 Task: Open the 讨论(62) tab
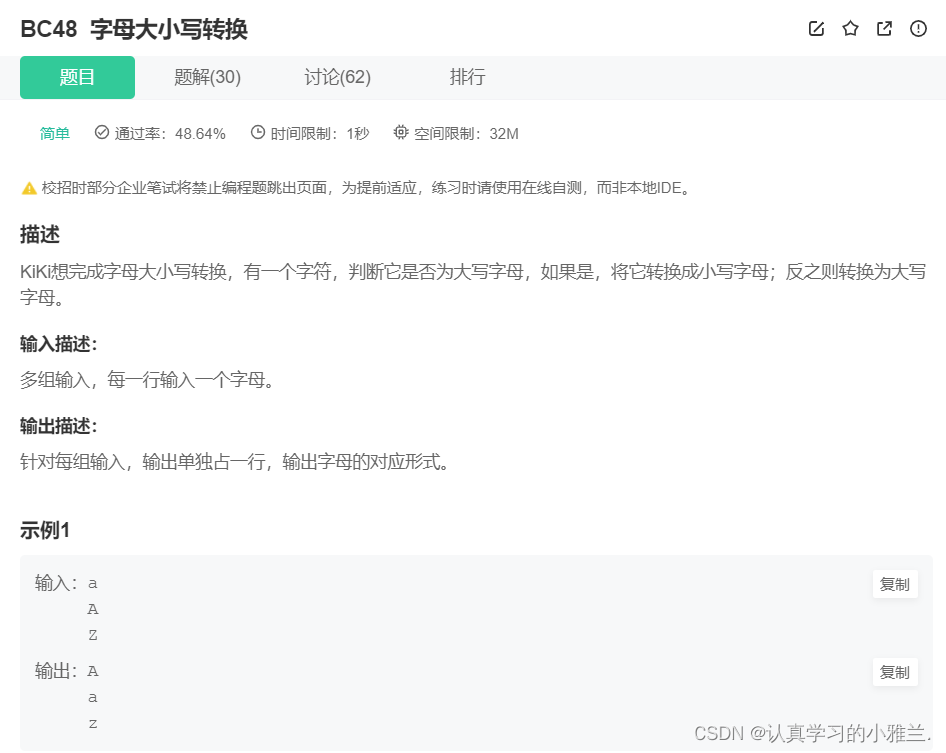coord(337,77)
